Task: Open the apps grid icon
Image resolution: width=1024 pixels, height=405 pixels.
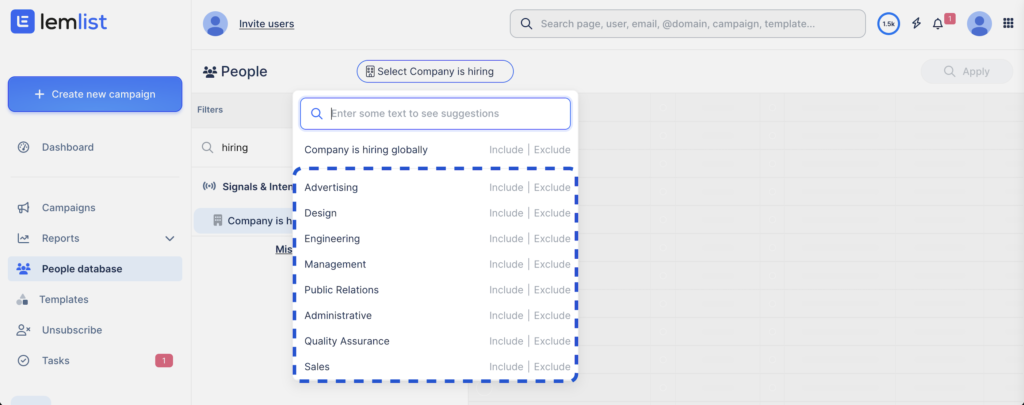Action: [1007, 23]
